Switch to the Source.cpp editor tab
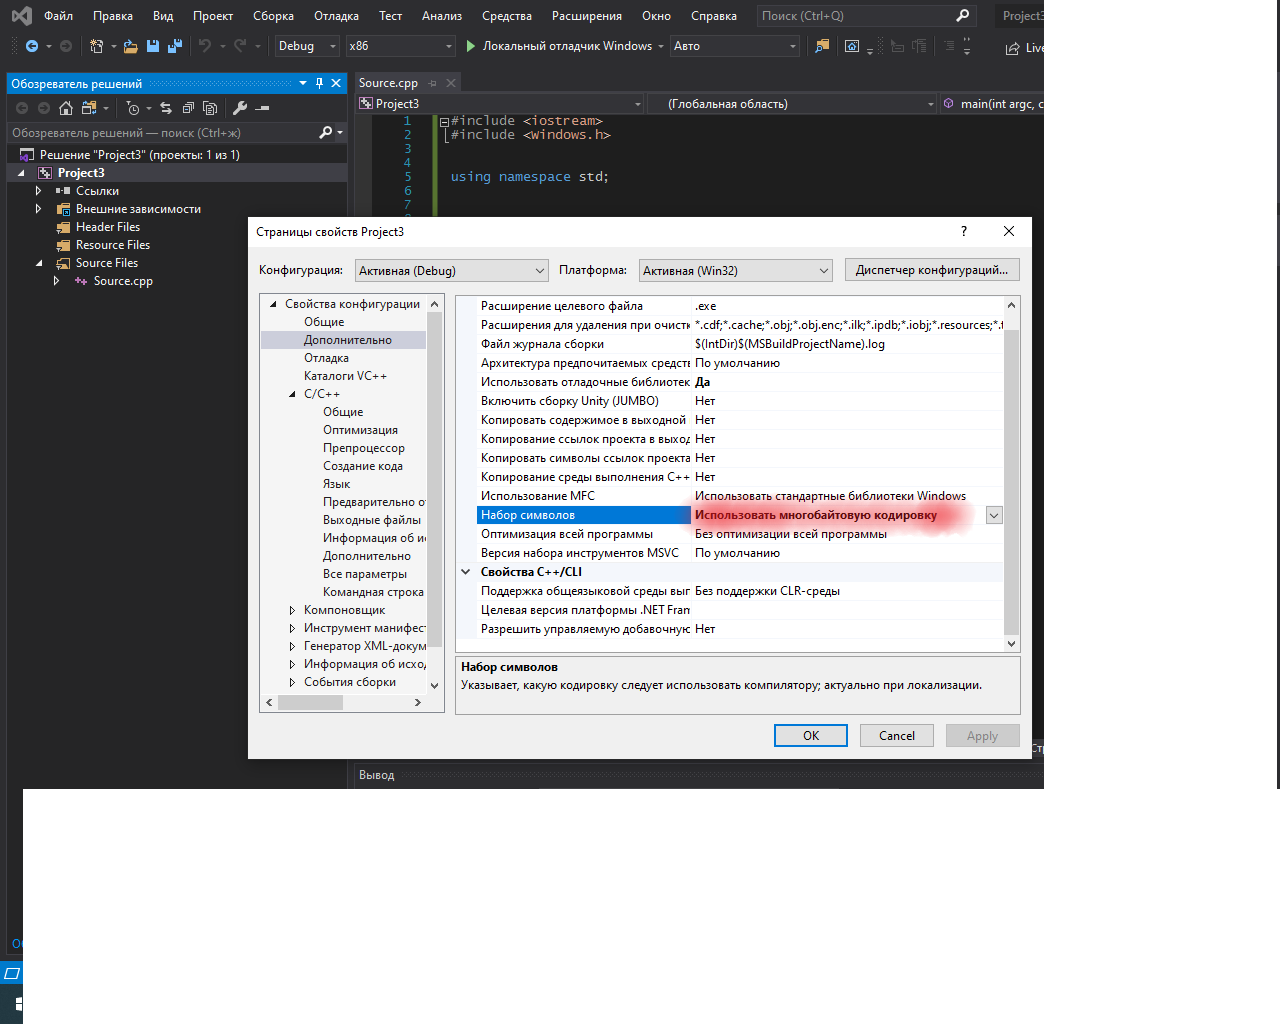 tap(388, 83)
